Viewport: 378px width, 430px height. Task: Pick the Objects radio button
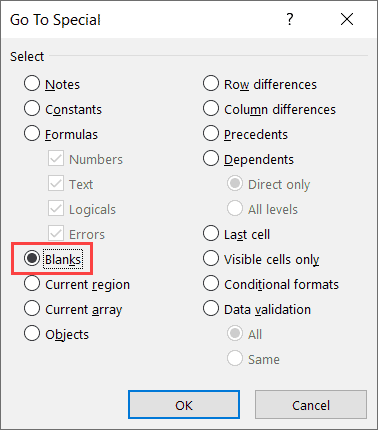pyautogui.click(x=32, y=333)
